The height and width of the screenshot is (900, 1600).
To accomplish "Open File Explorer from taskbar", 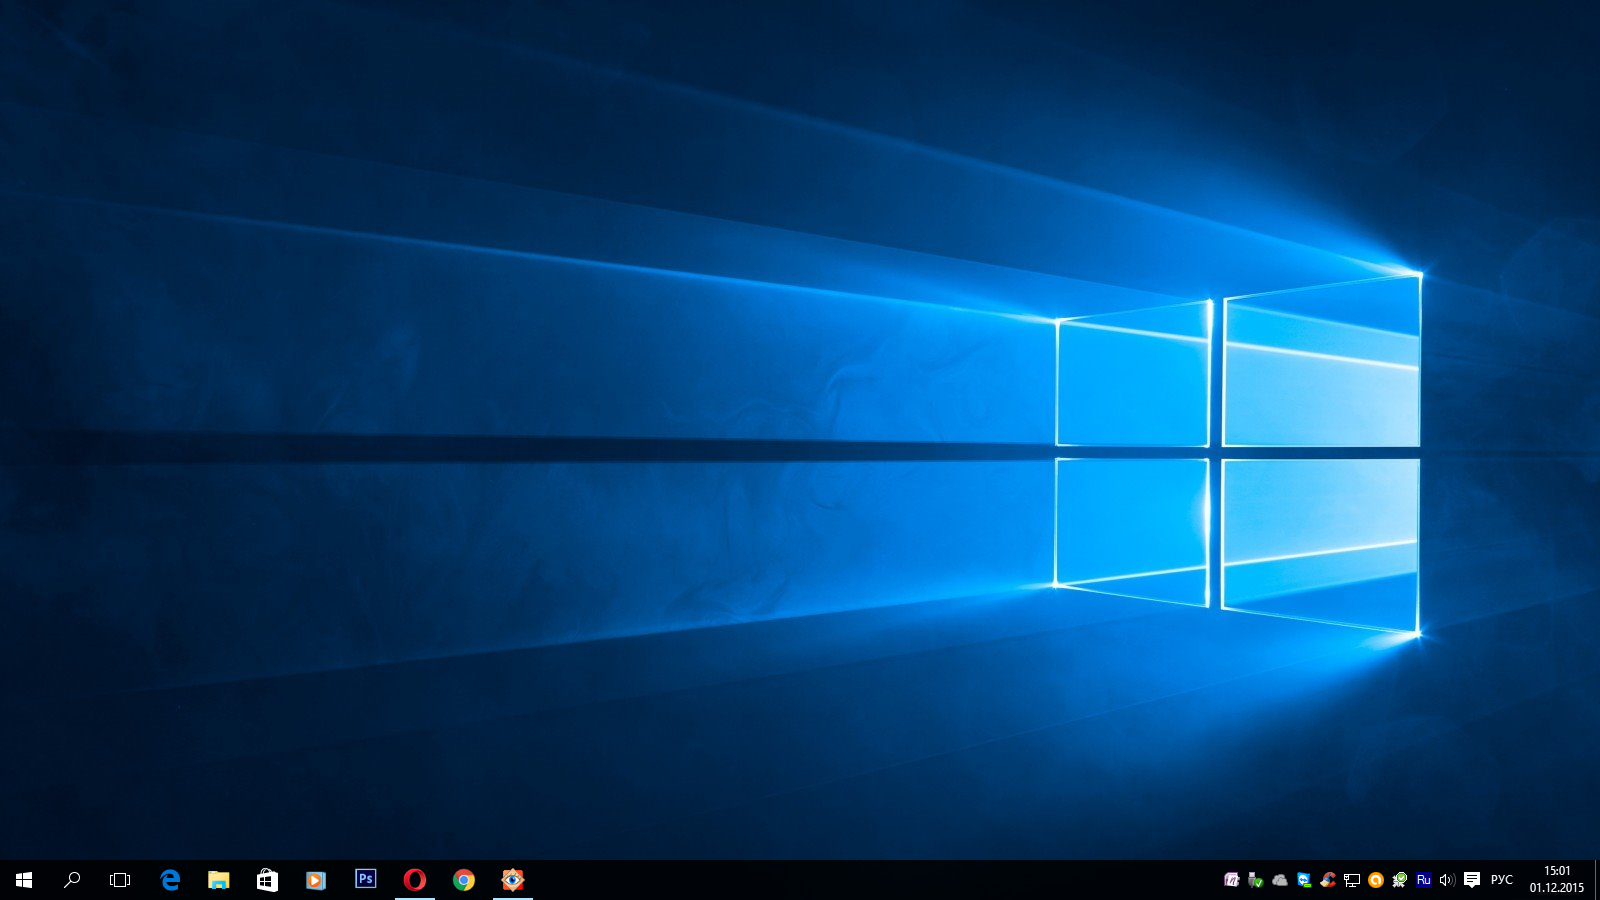I will 218,880.
